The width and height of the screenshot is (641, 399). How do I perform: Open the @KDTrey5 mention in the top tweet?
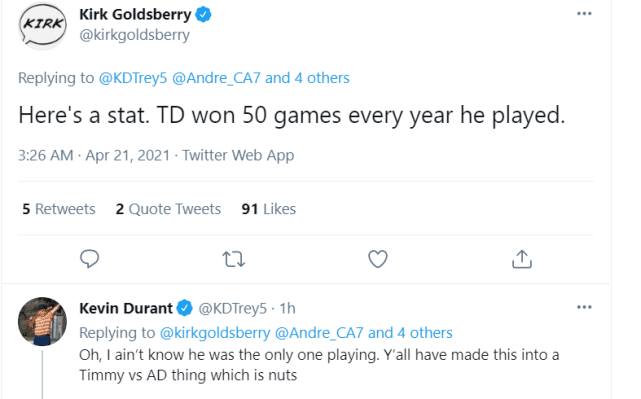pyautogui.click(x=133, y=78)
